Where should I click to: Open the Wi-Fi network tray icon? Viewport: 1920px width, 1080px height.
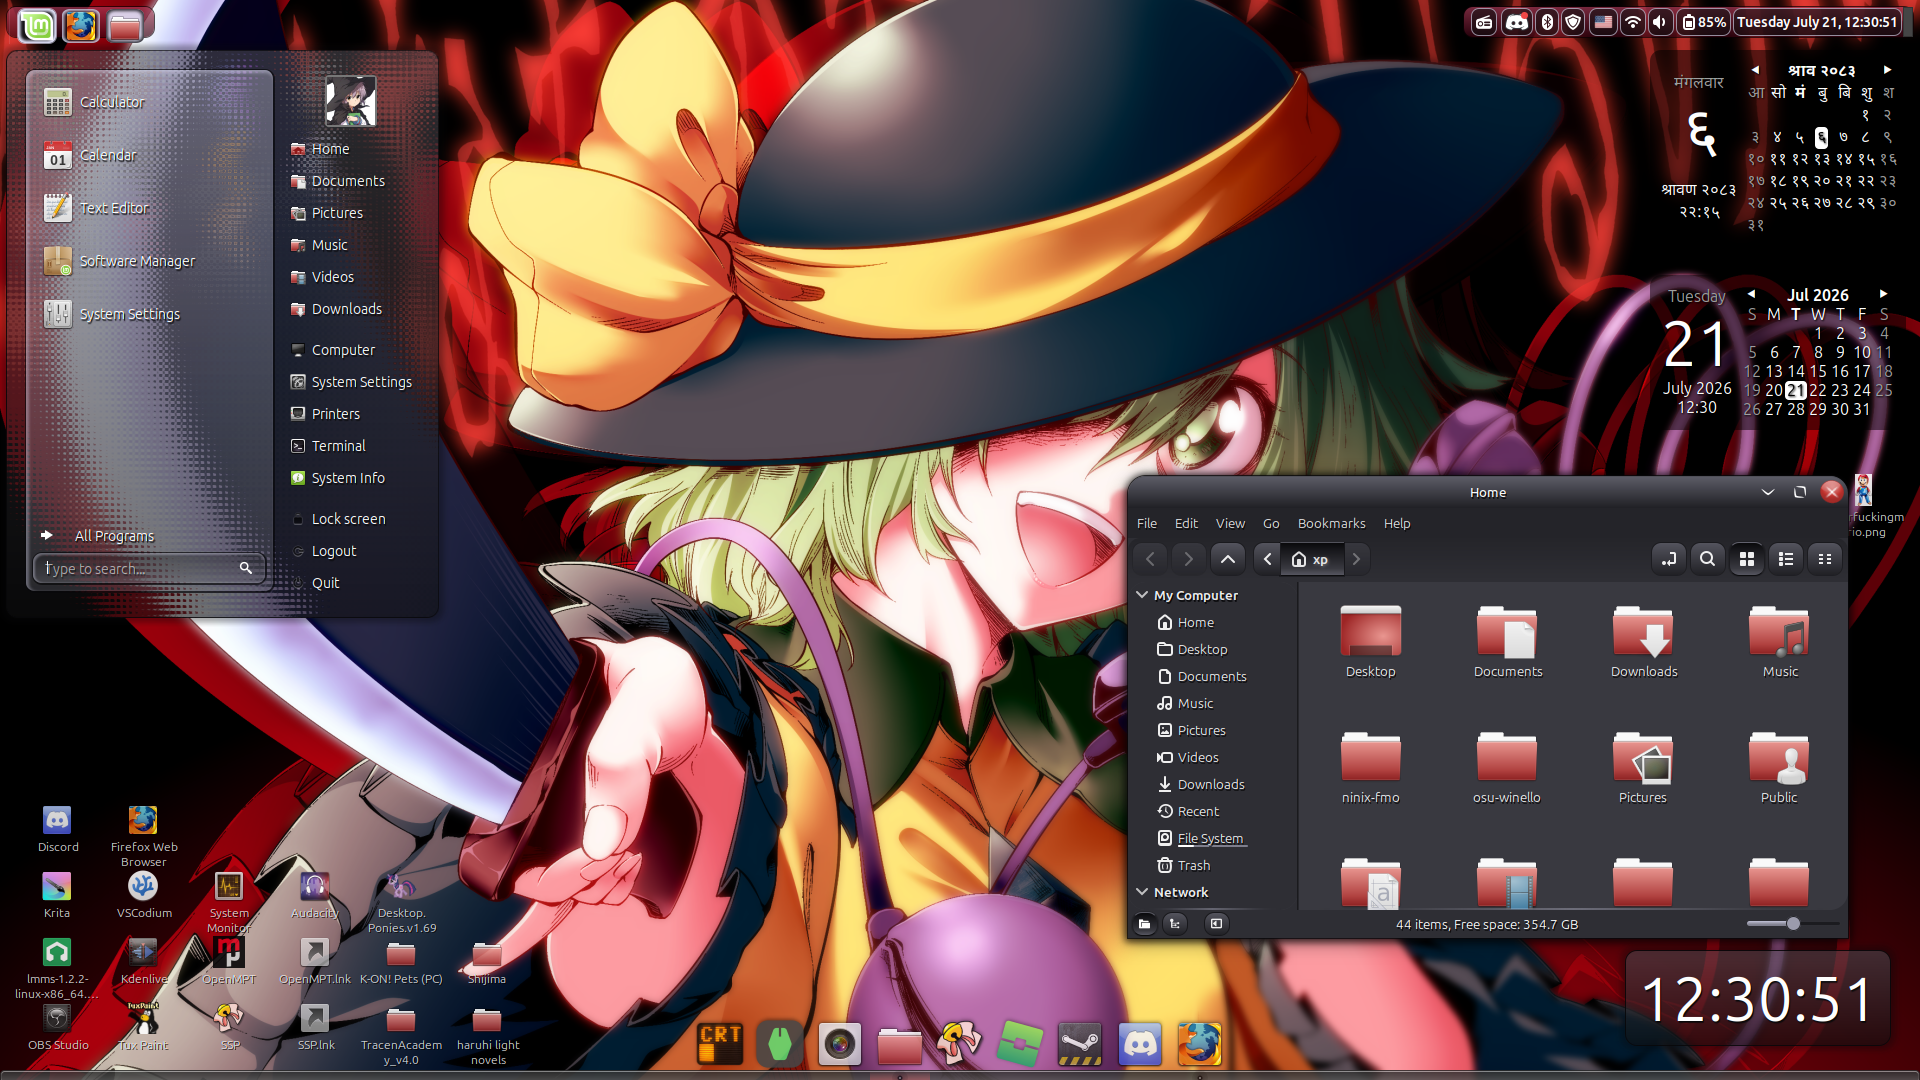(x=1633, y=22)
